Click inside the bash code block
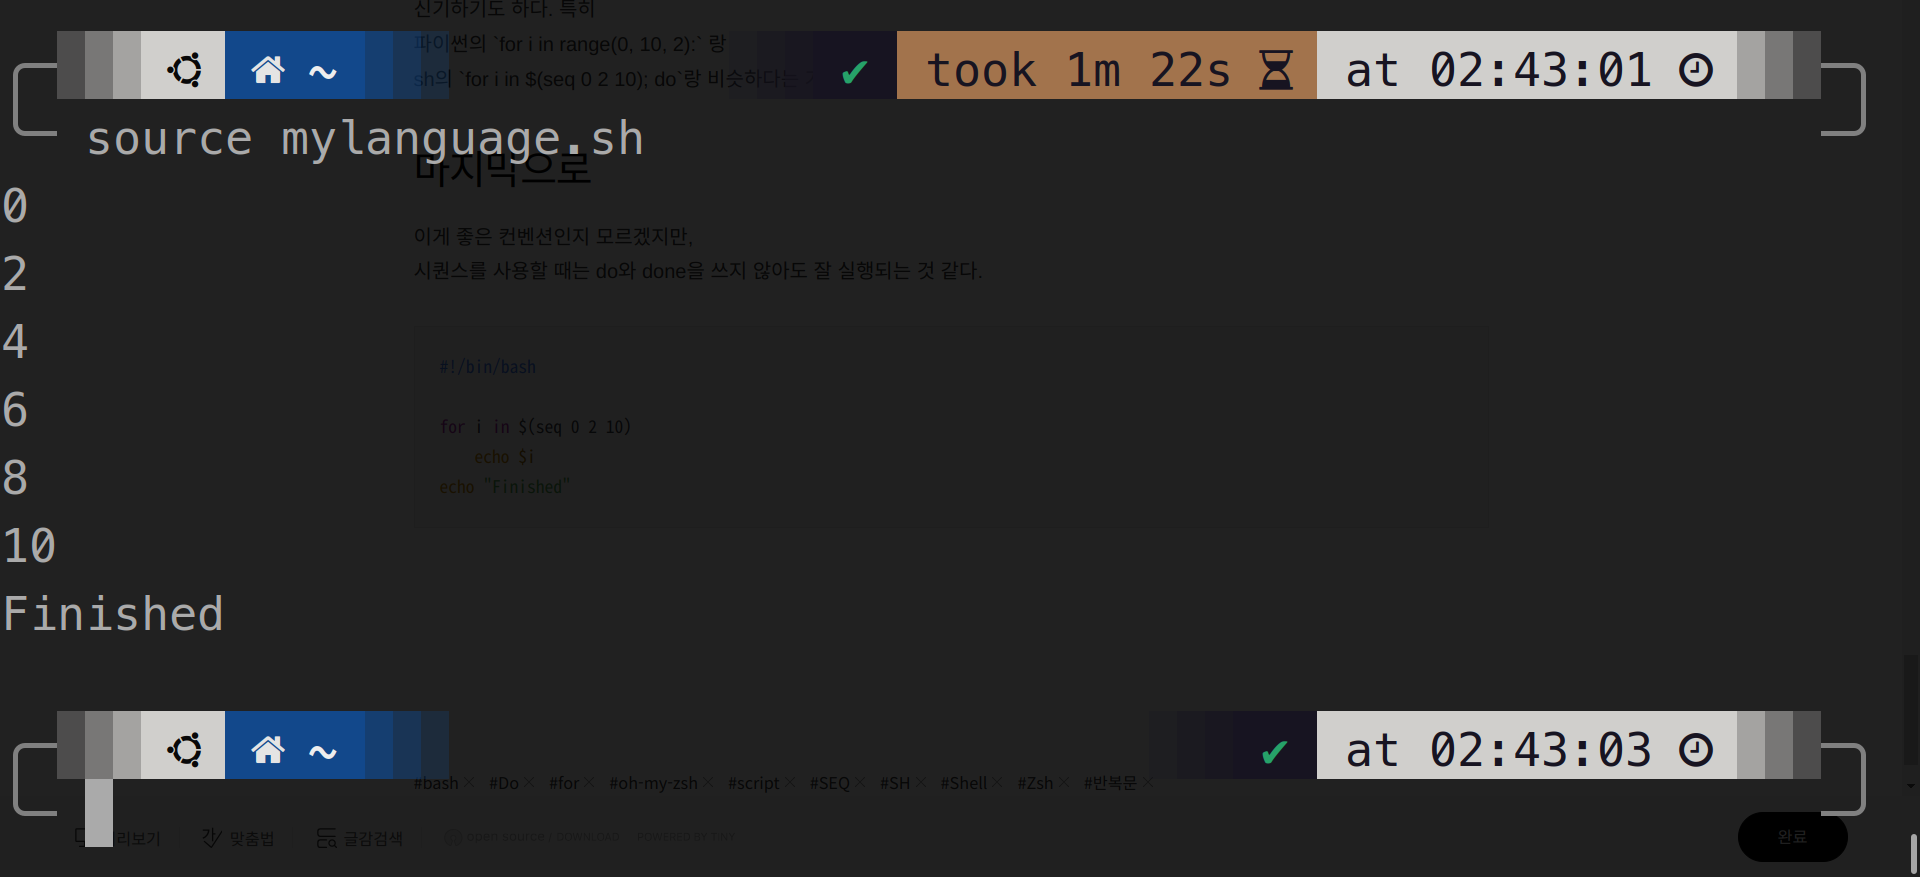 [952, 427]
